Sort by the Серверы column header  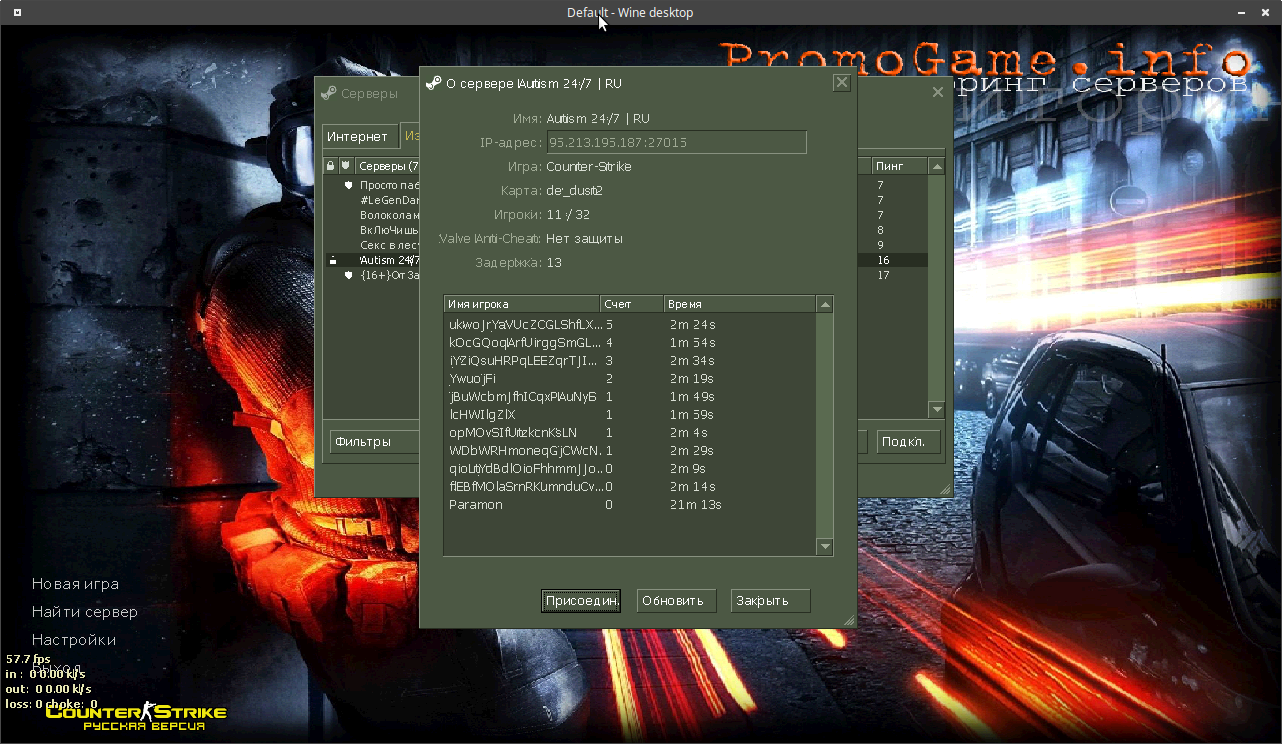point(387,166)
